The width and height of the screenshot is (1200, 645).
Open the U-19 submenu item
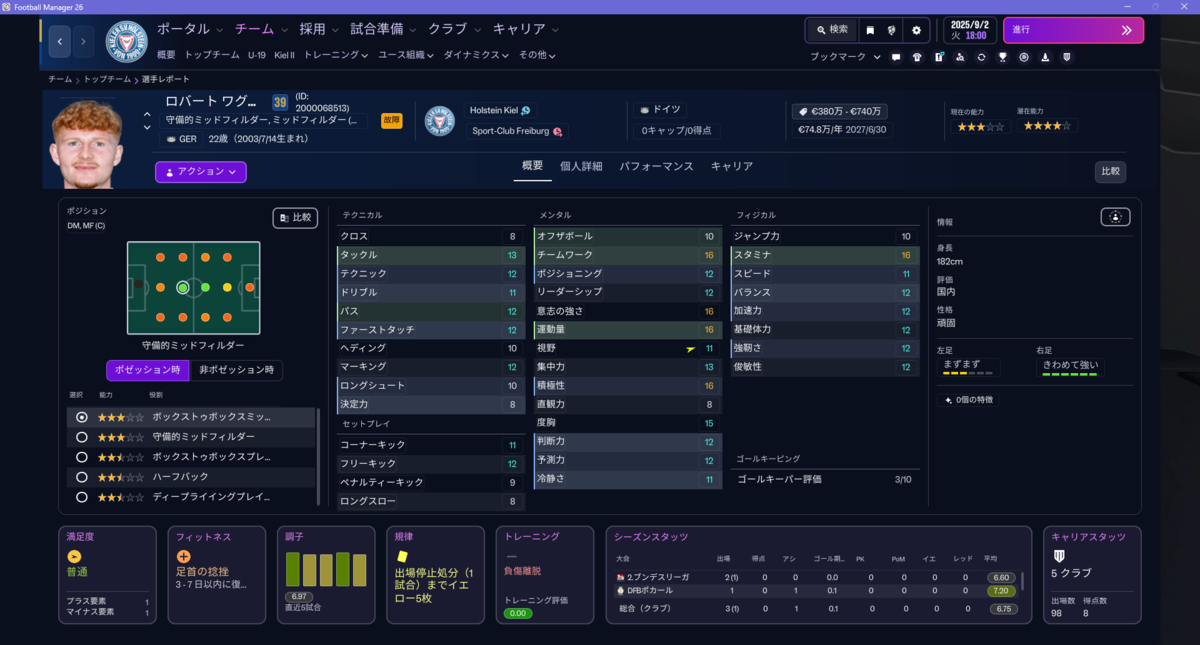257,55
